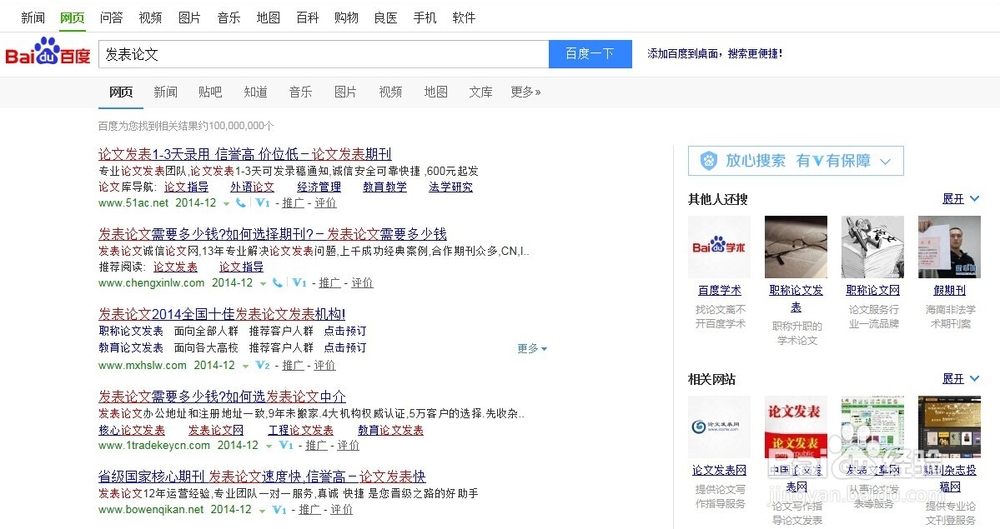Viewport: 1000px width, 529px height.
Task: Click the phone icon beside www.51ac.net
Action: pos(240,203)
